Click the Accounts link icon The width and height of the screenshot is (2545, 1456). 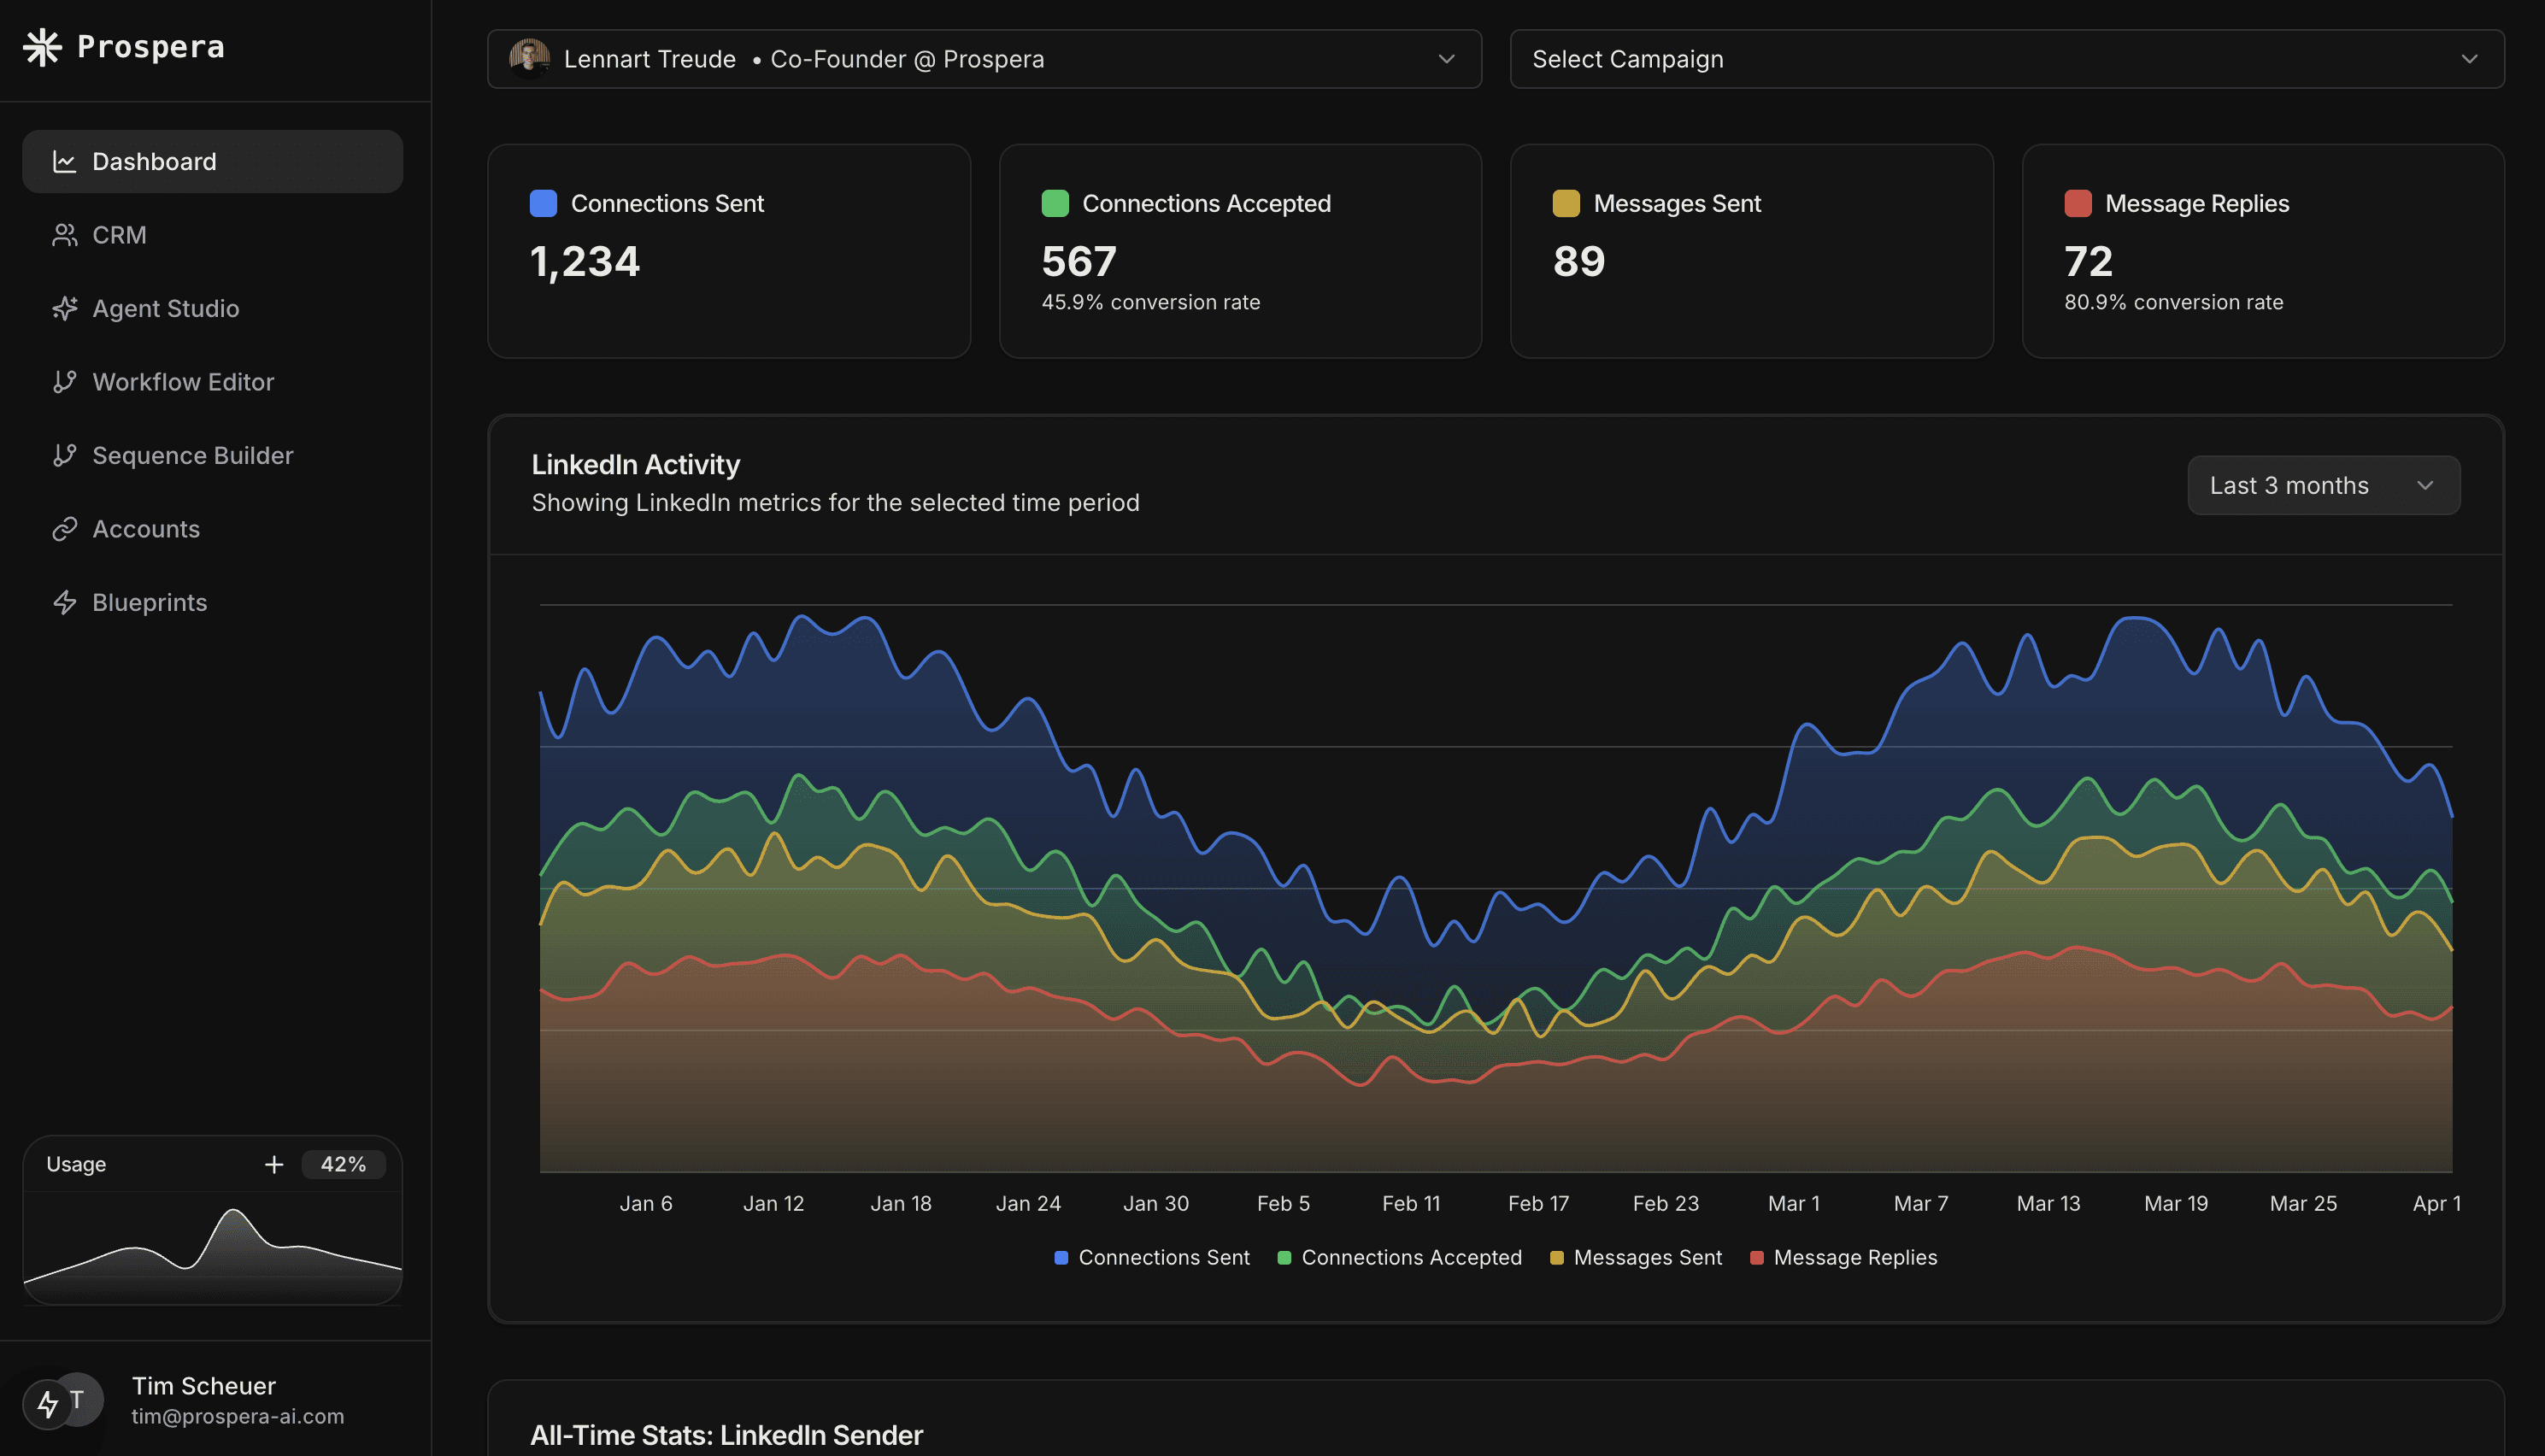click(x=65, y=529)
